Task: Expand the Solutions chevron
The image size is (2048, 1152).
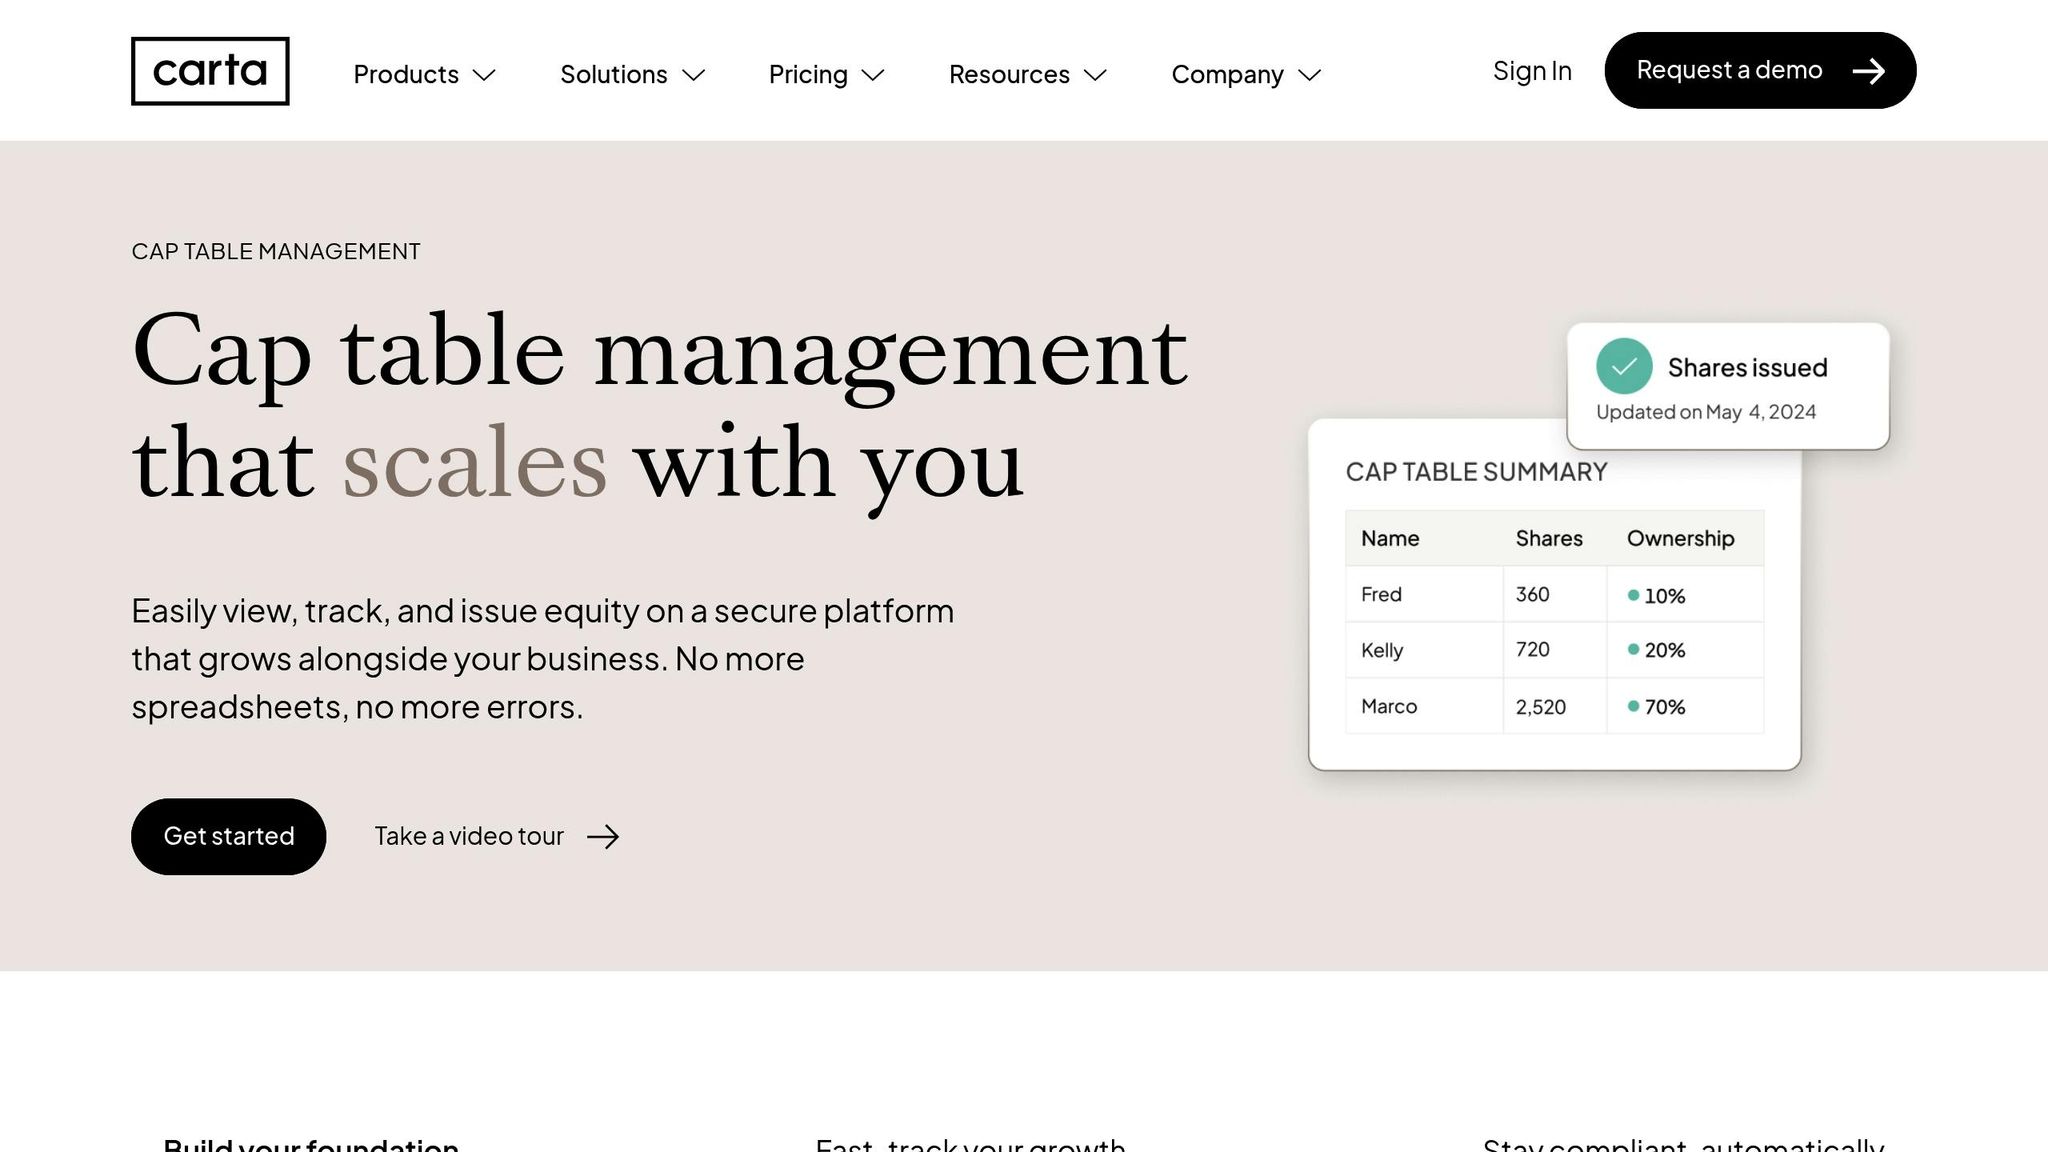Action: point(693,75)
